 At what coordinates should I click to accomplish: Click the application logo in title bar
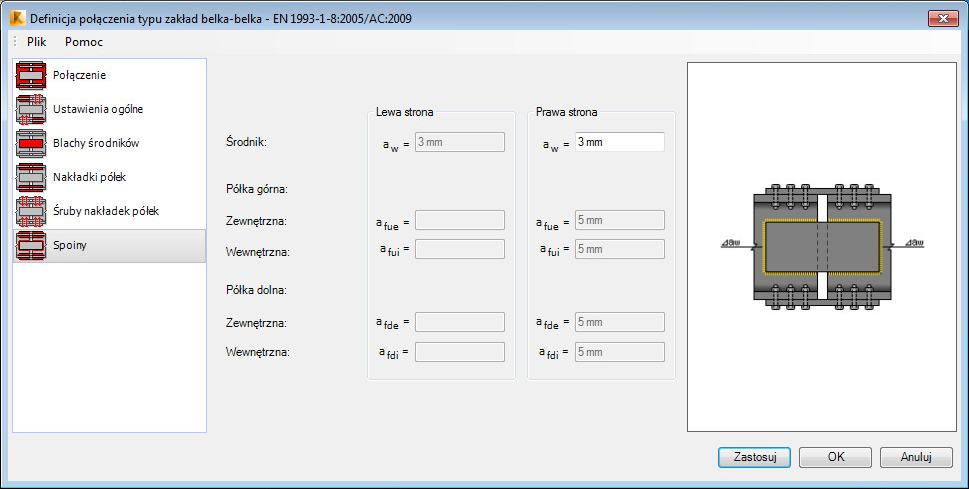(18, 19)
